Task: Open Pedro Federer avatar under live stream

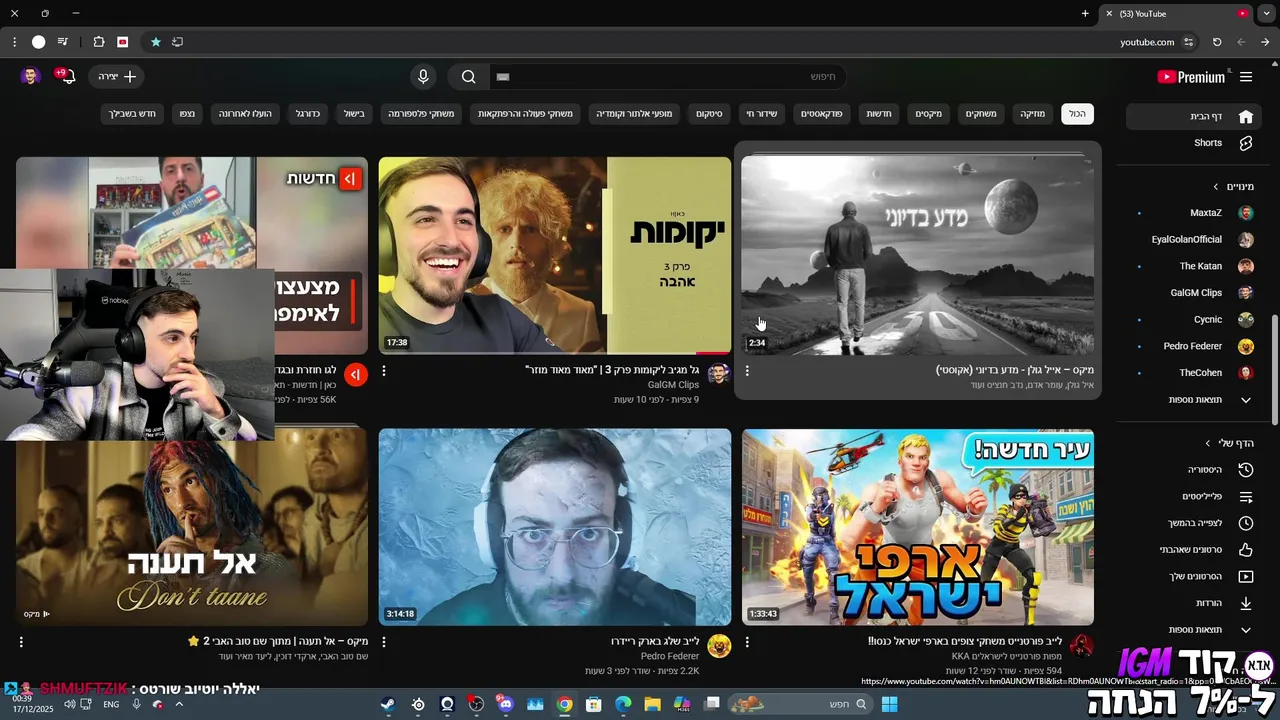Action: click(719, 646)
